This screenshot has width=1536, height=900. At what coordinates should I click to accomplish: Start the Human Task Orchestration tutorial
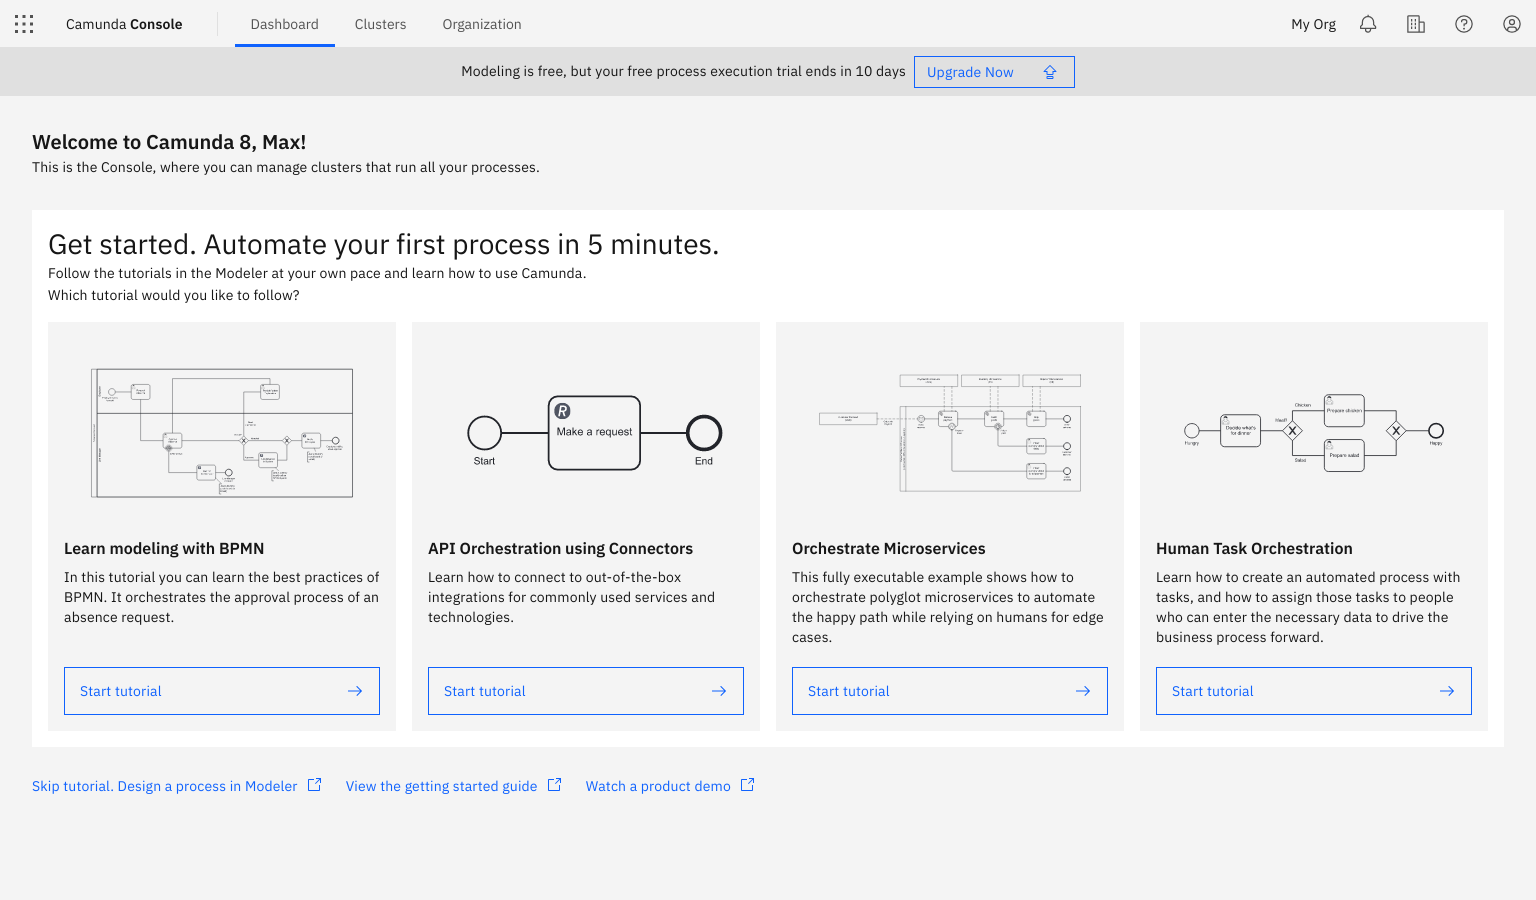point(1313,691)
